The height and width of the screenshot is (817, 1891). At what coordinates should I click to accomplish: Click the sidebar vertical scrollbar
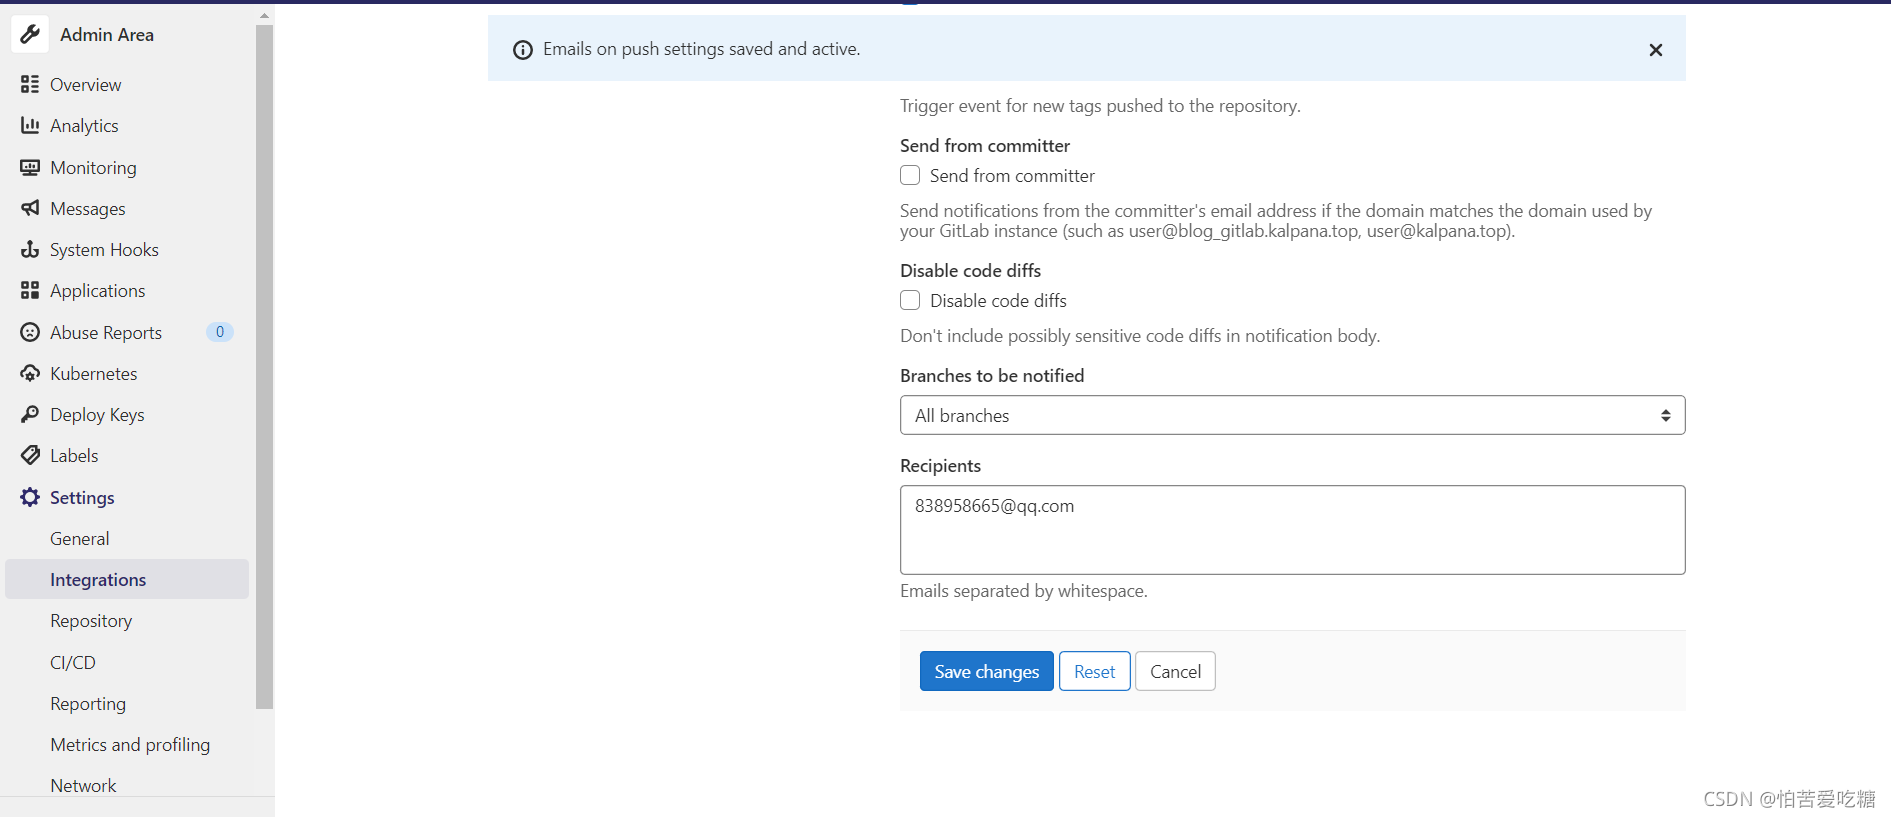pyautogui.click(x=264, y=366)
